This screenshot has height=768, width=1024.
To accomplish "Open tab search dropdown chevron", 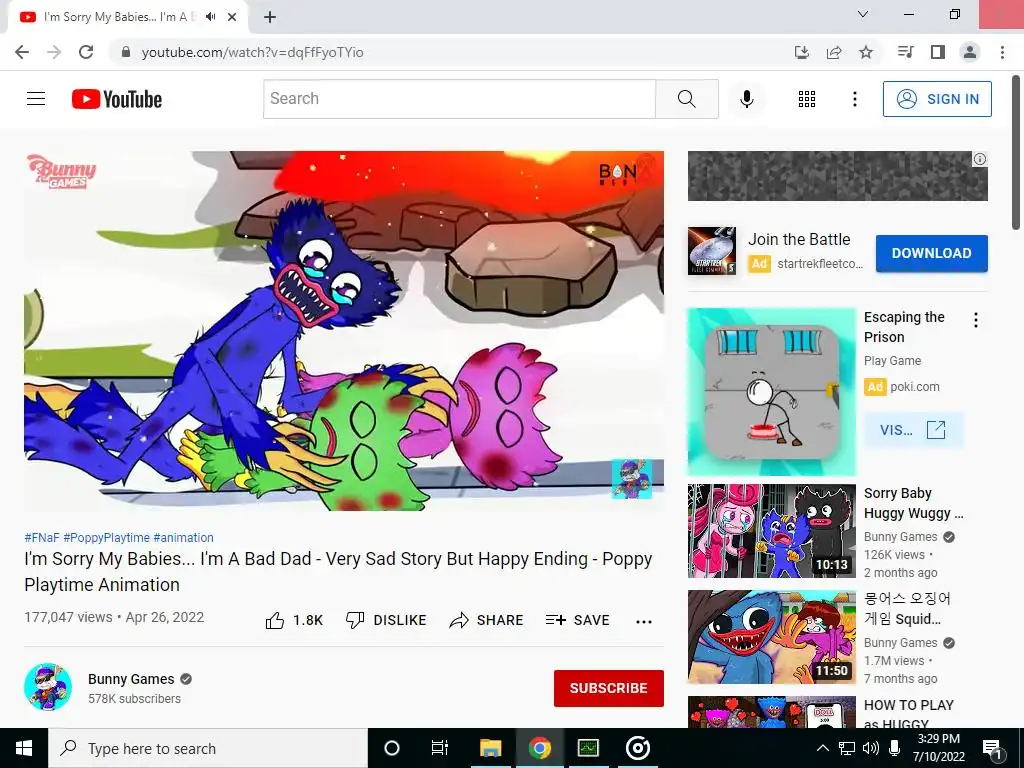I will click(863, 14).
